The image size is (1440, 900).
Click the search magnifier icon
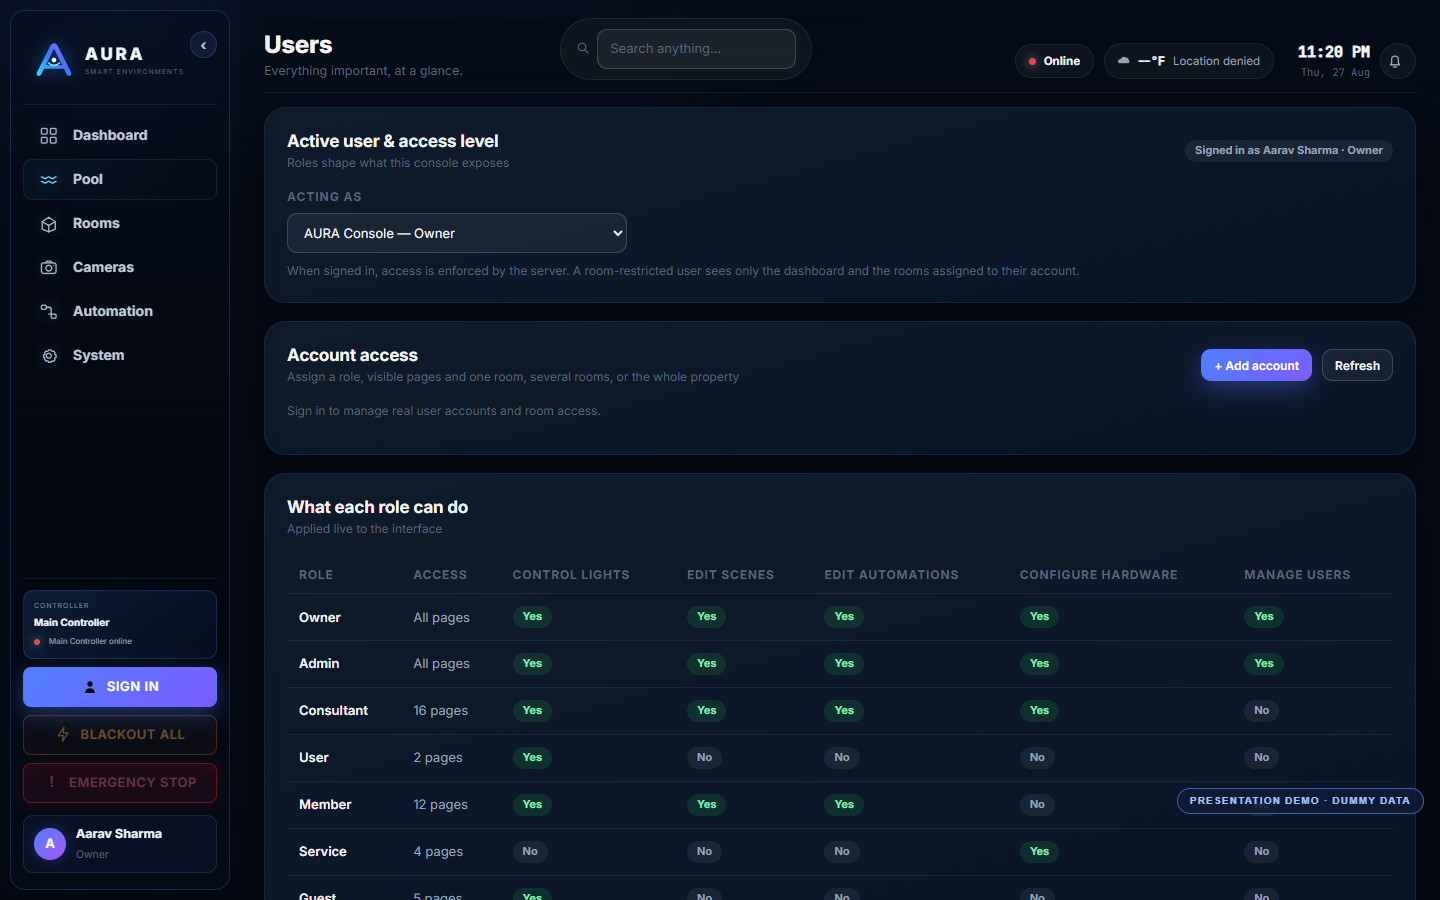pos(583,48)
